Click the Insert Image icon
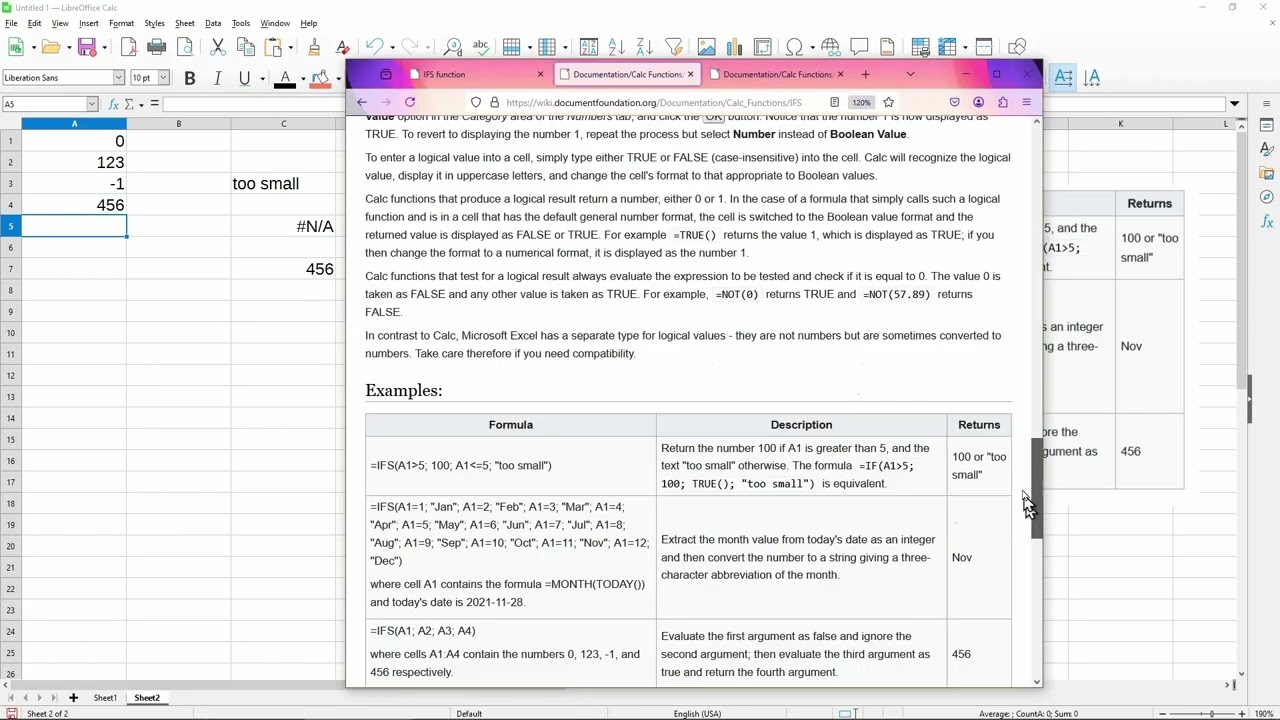The width and height of the screenshot is (1280, 720). pyautogui.click(x=706, y=47)
